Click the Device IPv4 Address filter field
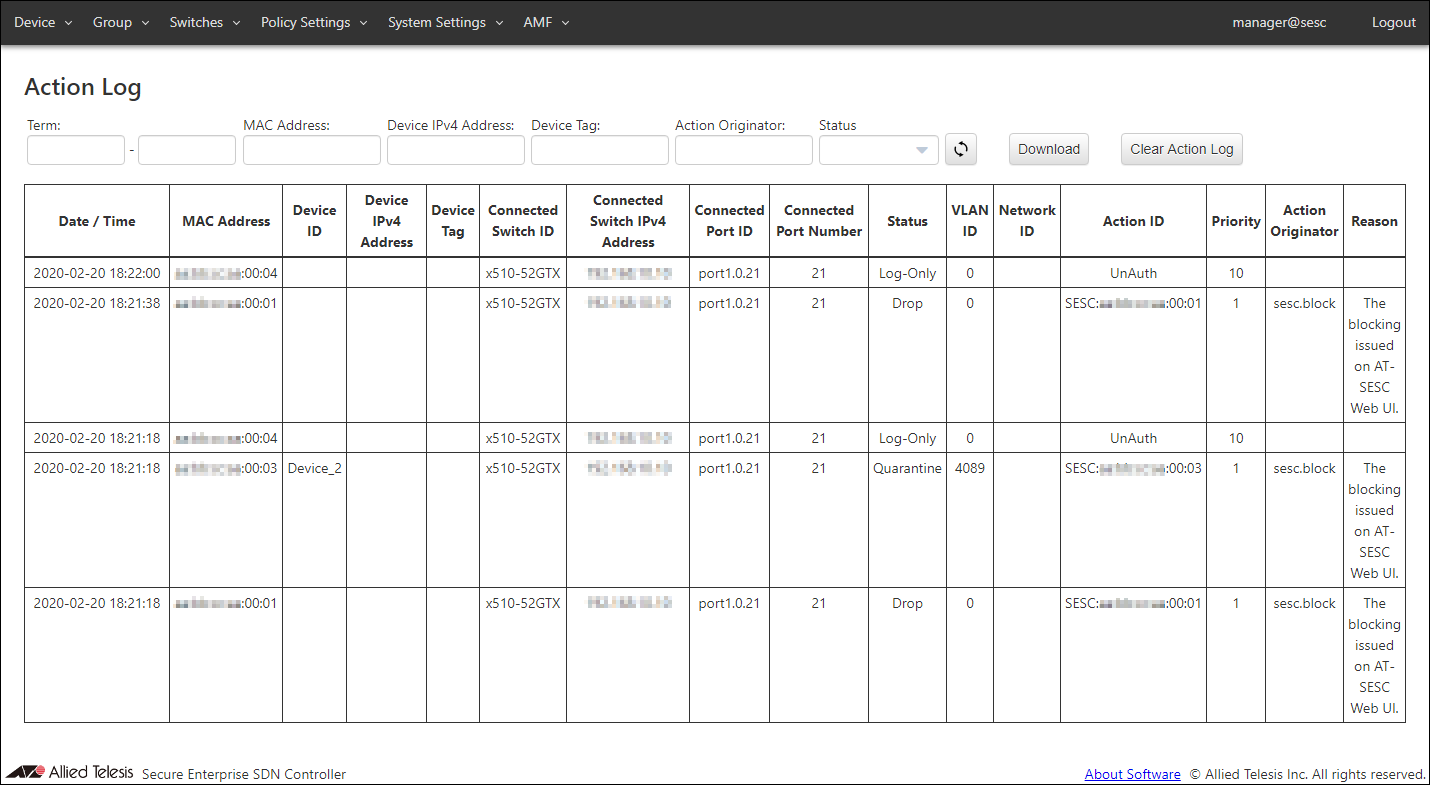 (456, 150)
